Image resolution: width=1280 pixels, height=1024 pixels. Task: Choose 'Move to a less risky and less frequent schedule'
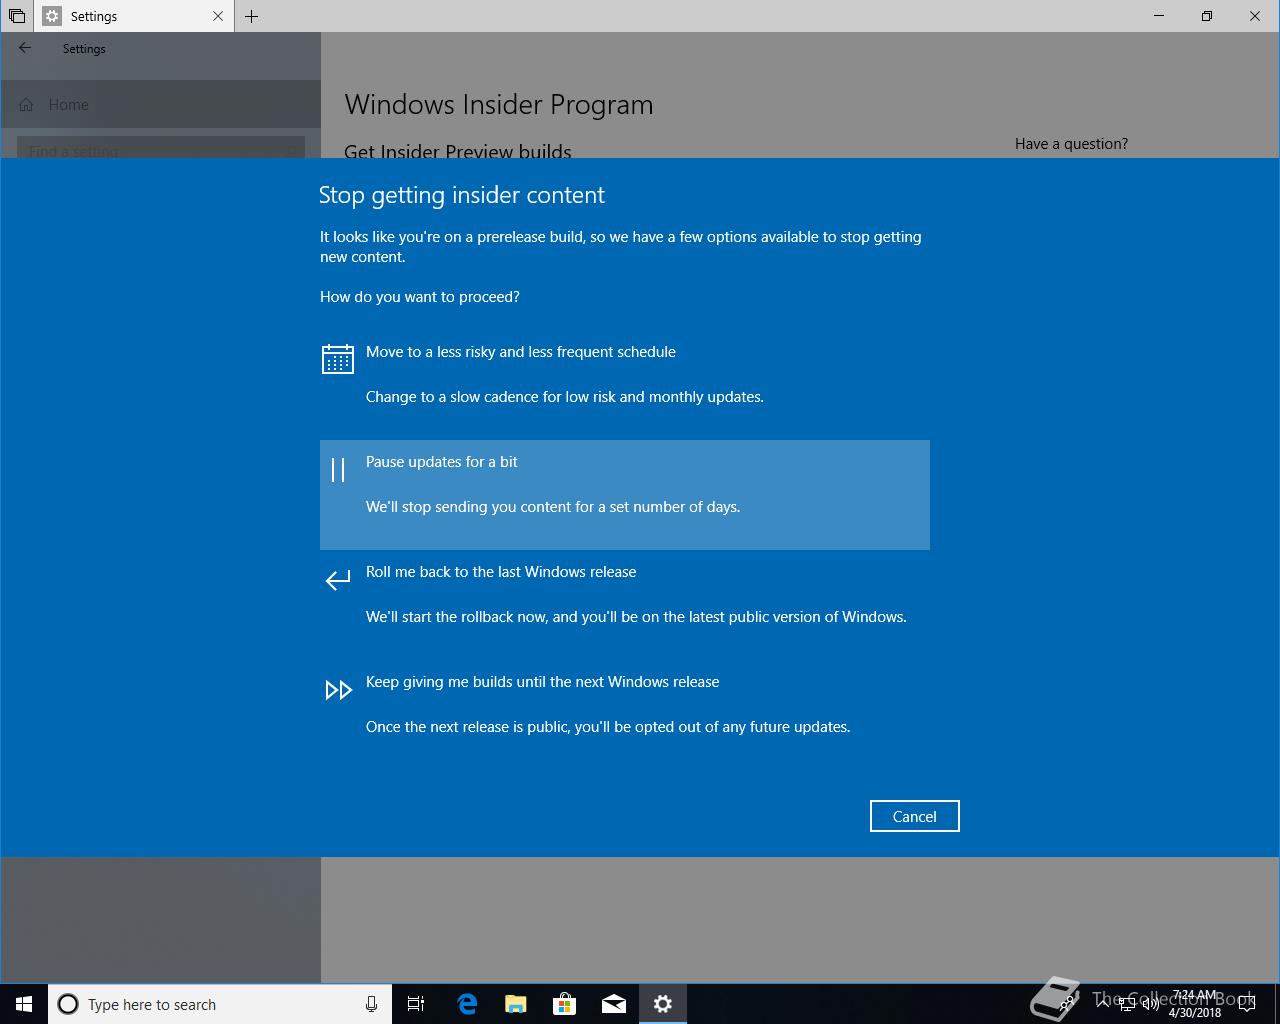click(624, 385)
